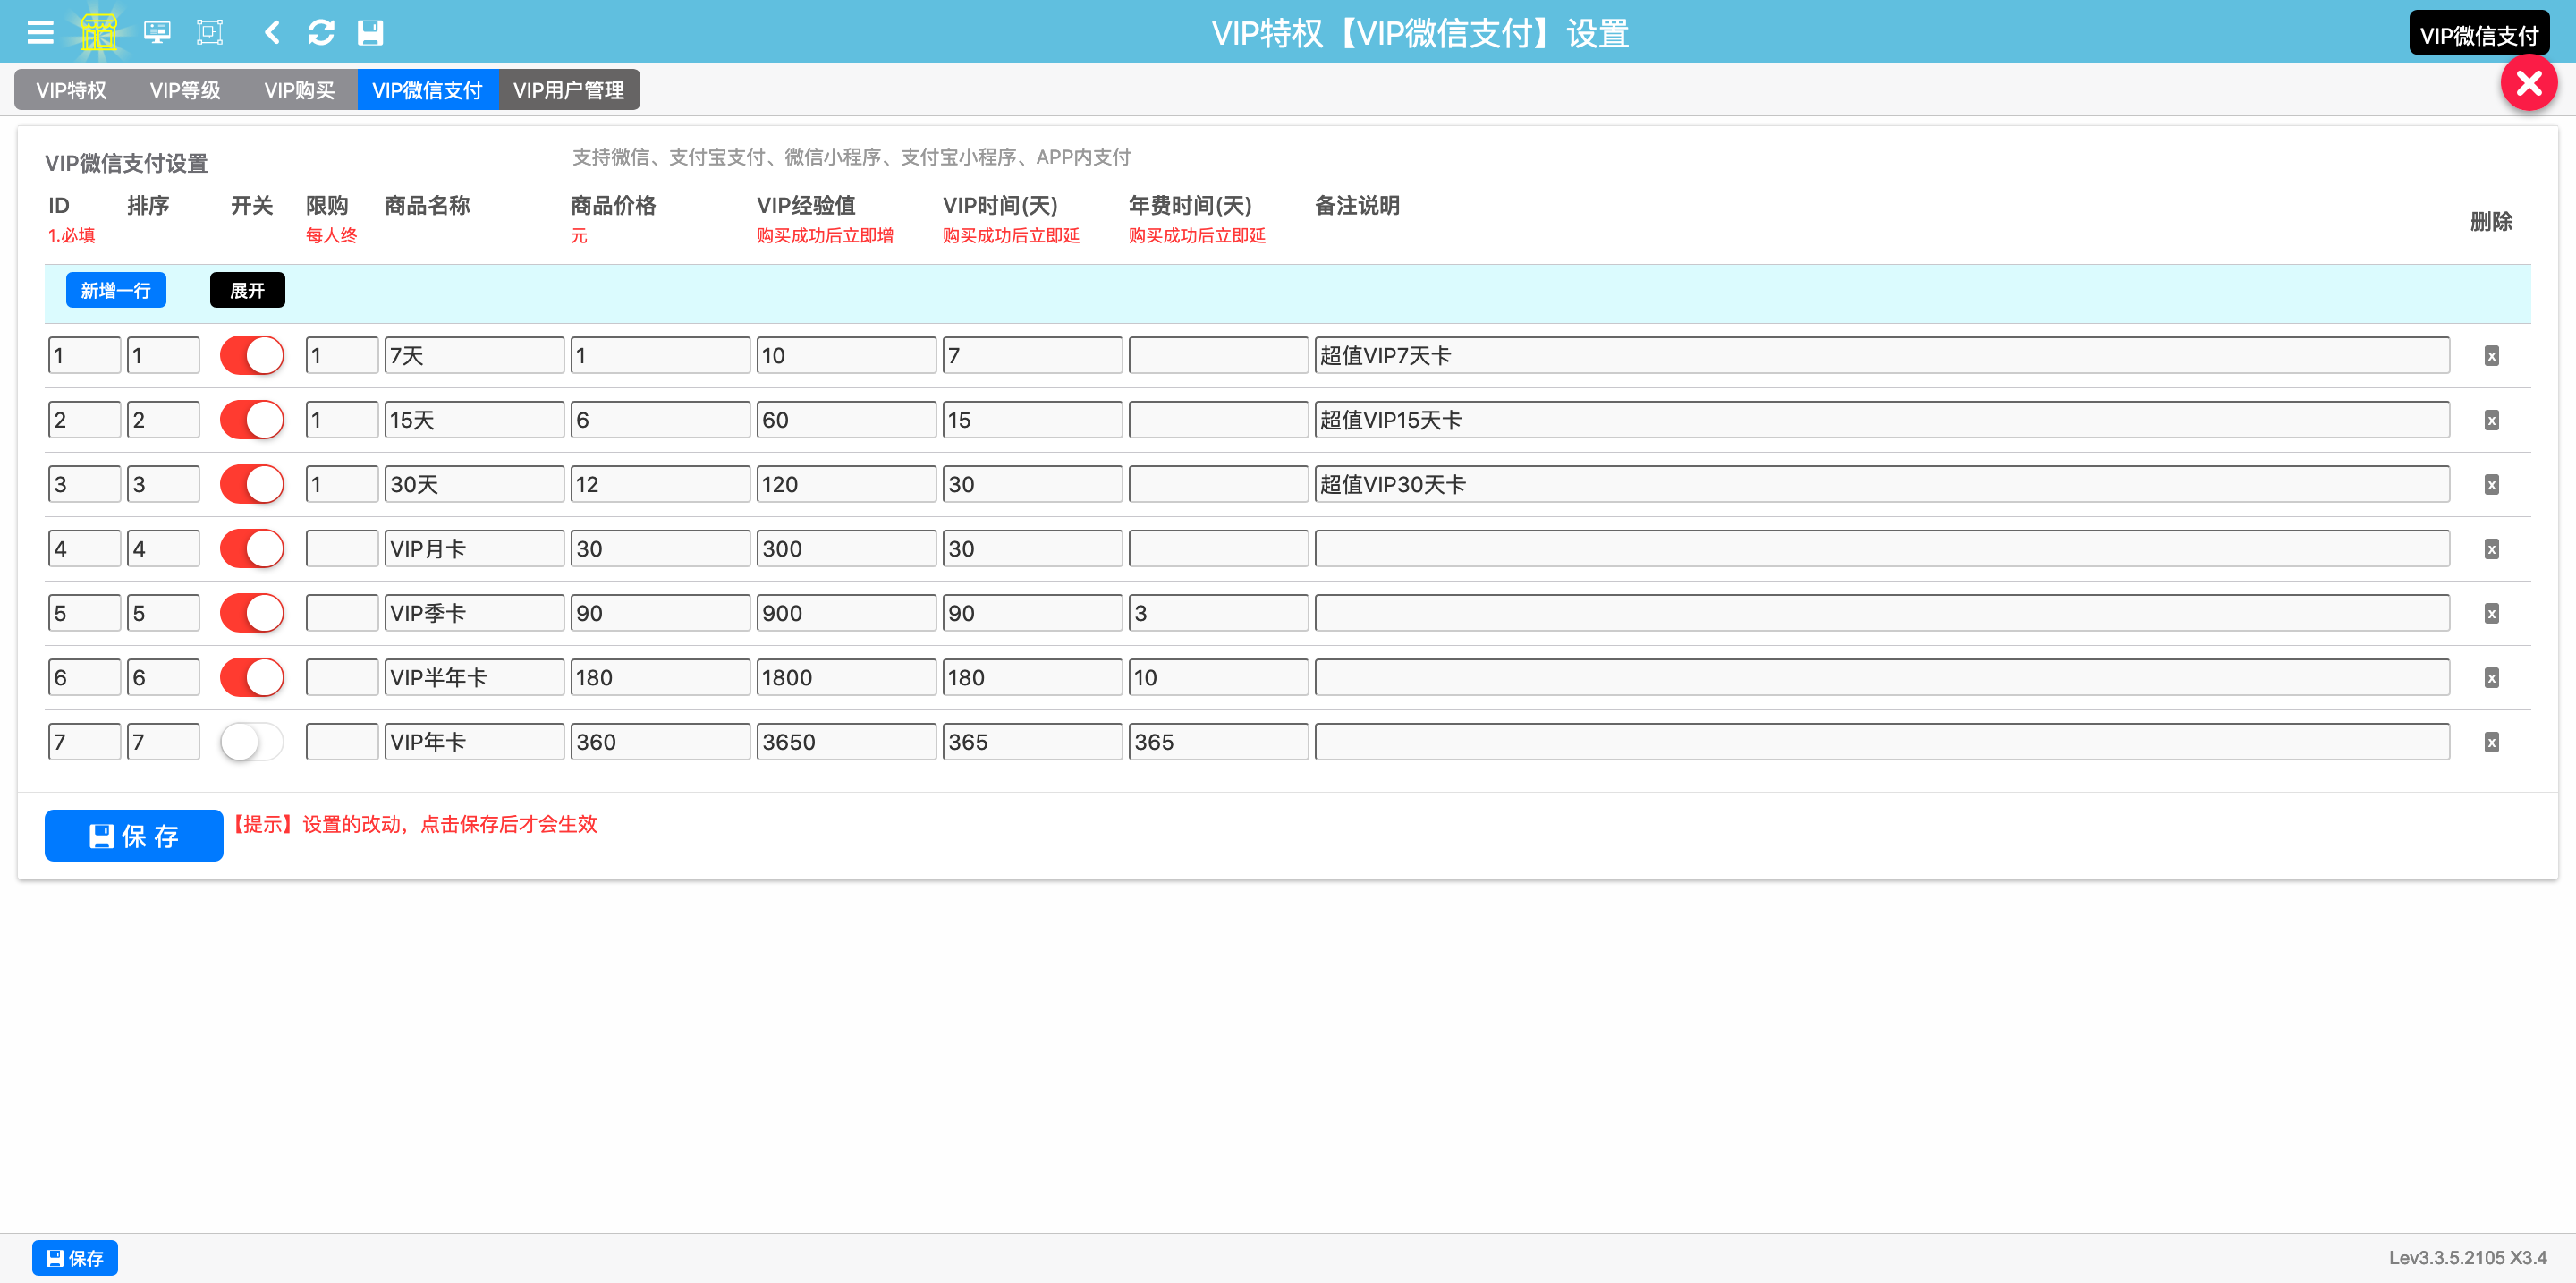Click the VIP季卡 product name field

(x=474, y=613)
